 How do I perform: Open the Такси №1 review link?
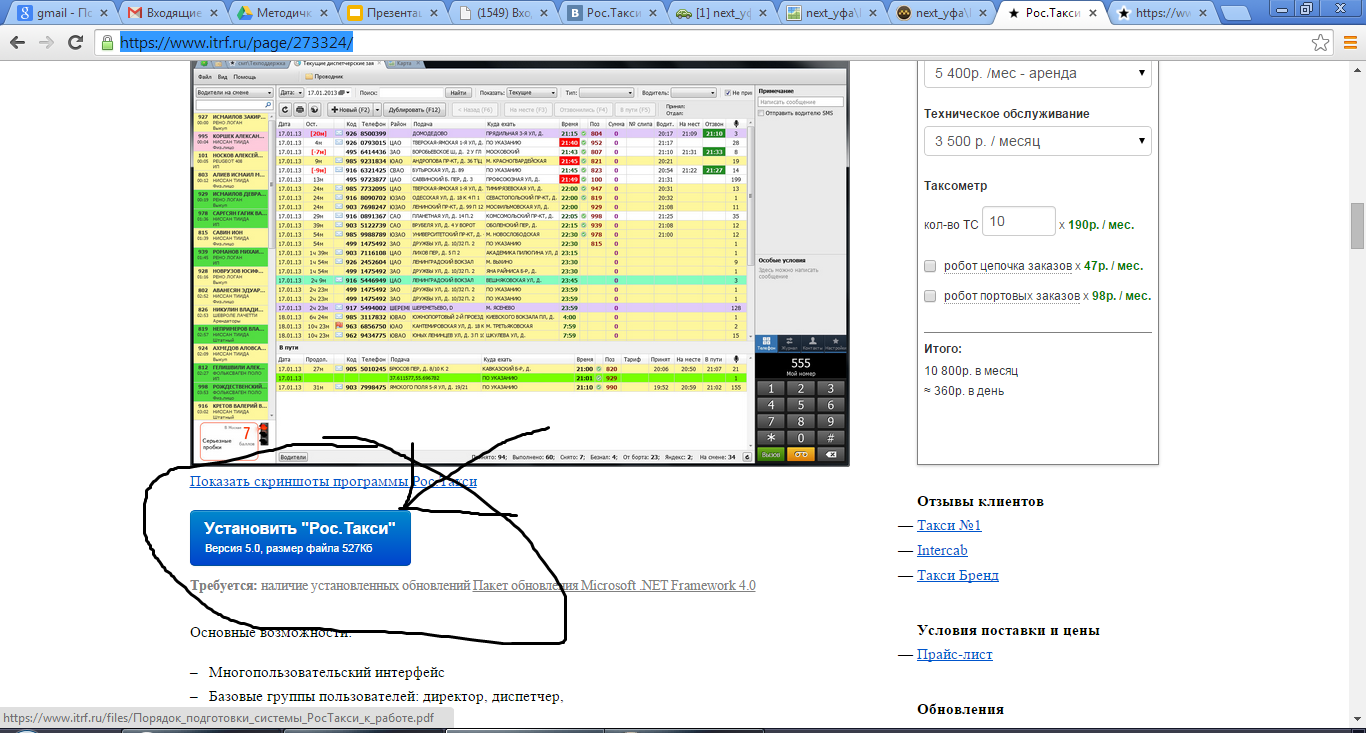(x=949, y=525)
